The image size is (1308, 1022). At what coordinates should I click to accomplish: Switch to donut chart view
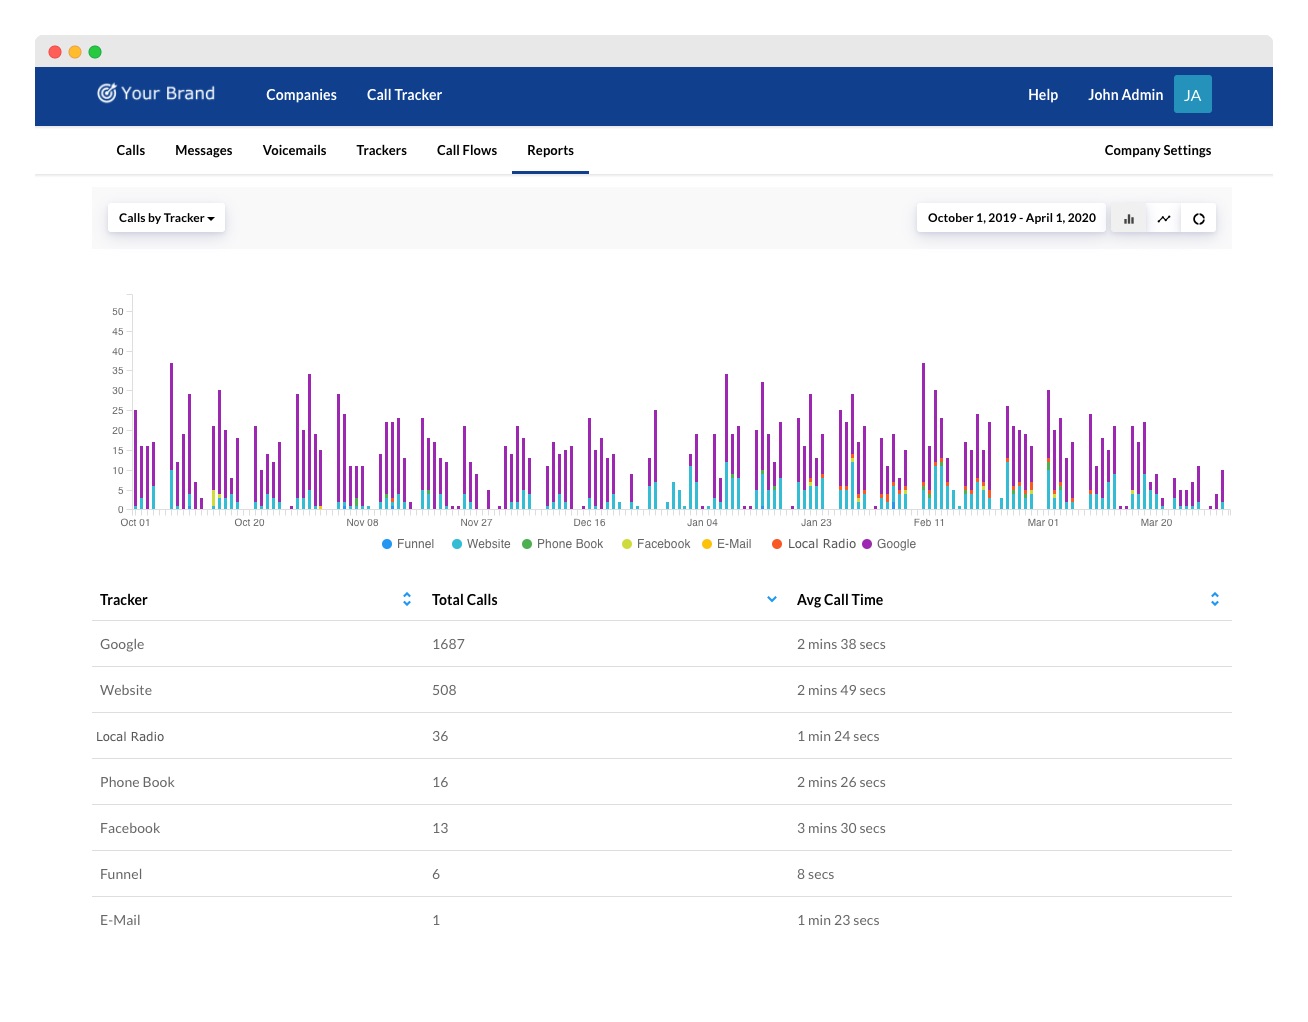[1198, 219]
